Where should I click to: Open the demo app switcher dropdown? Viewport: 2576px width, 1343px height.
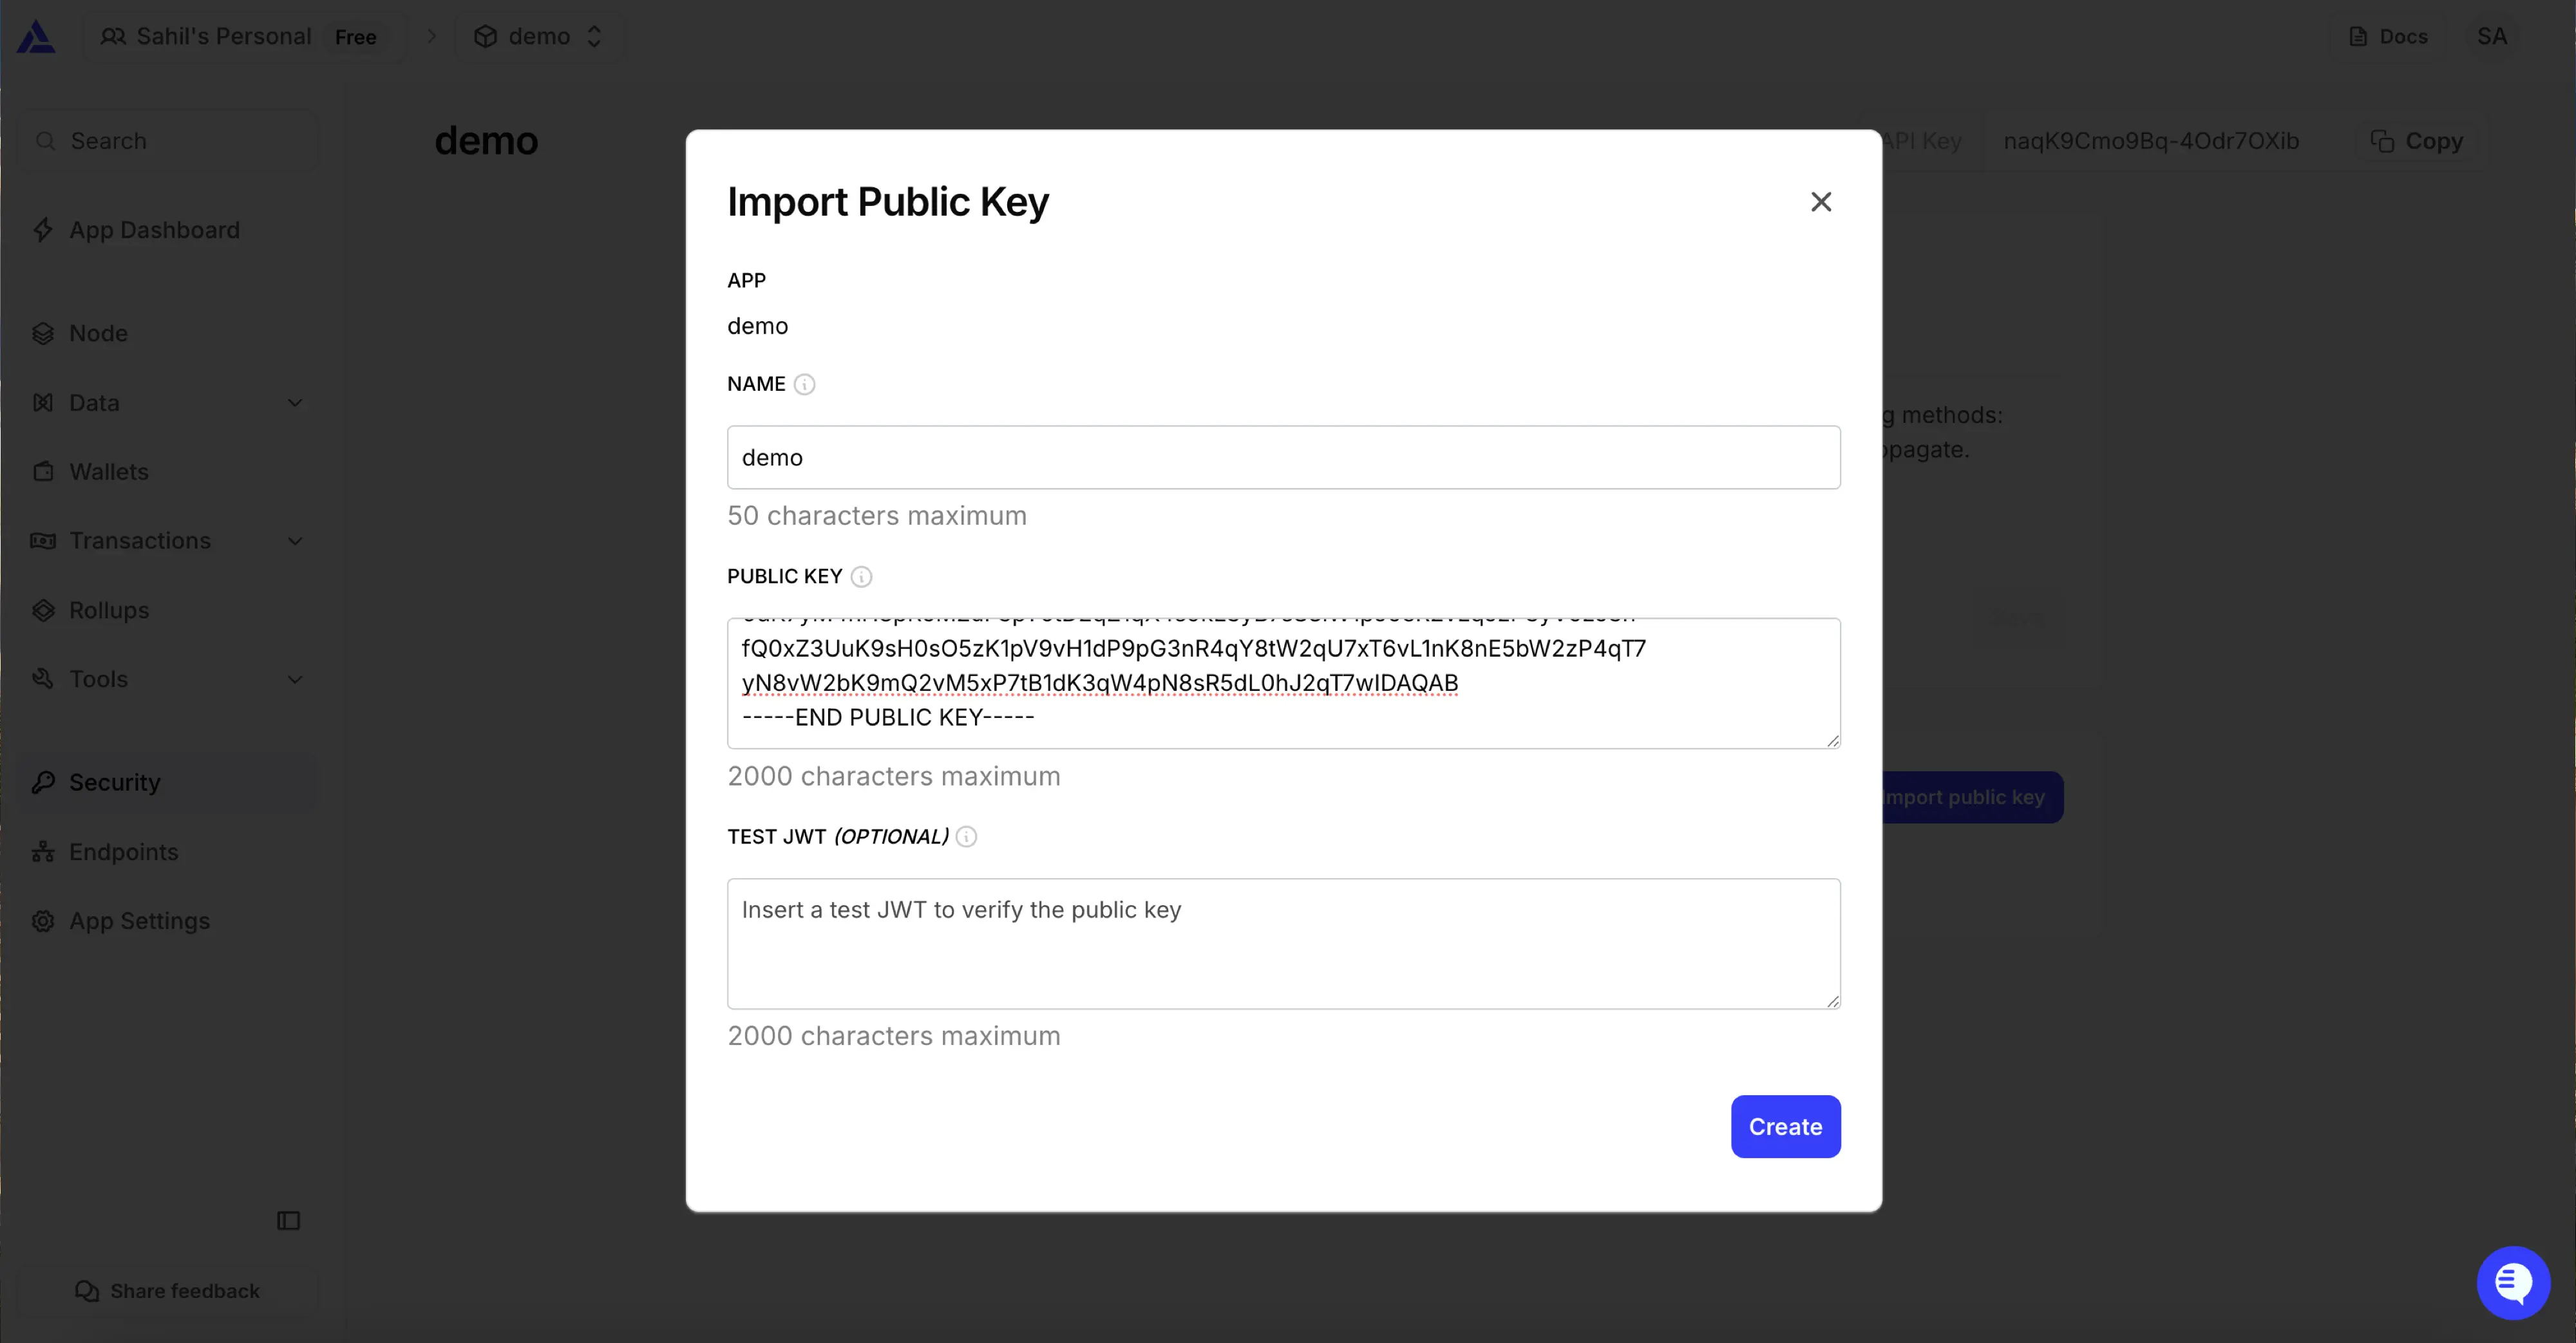coord(539,37)
